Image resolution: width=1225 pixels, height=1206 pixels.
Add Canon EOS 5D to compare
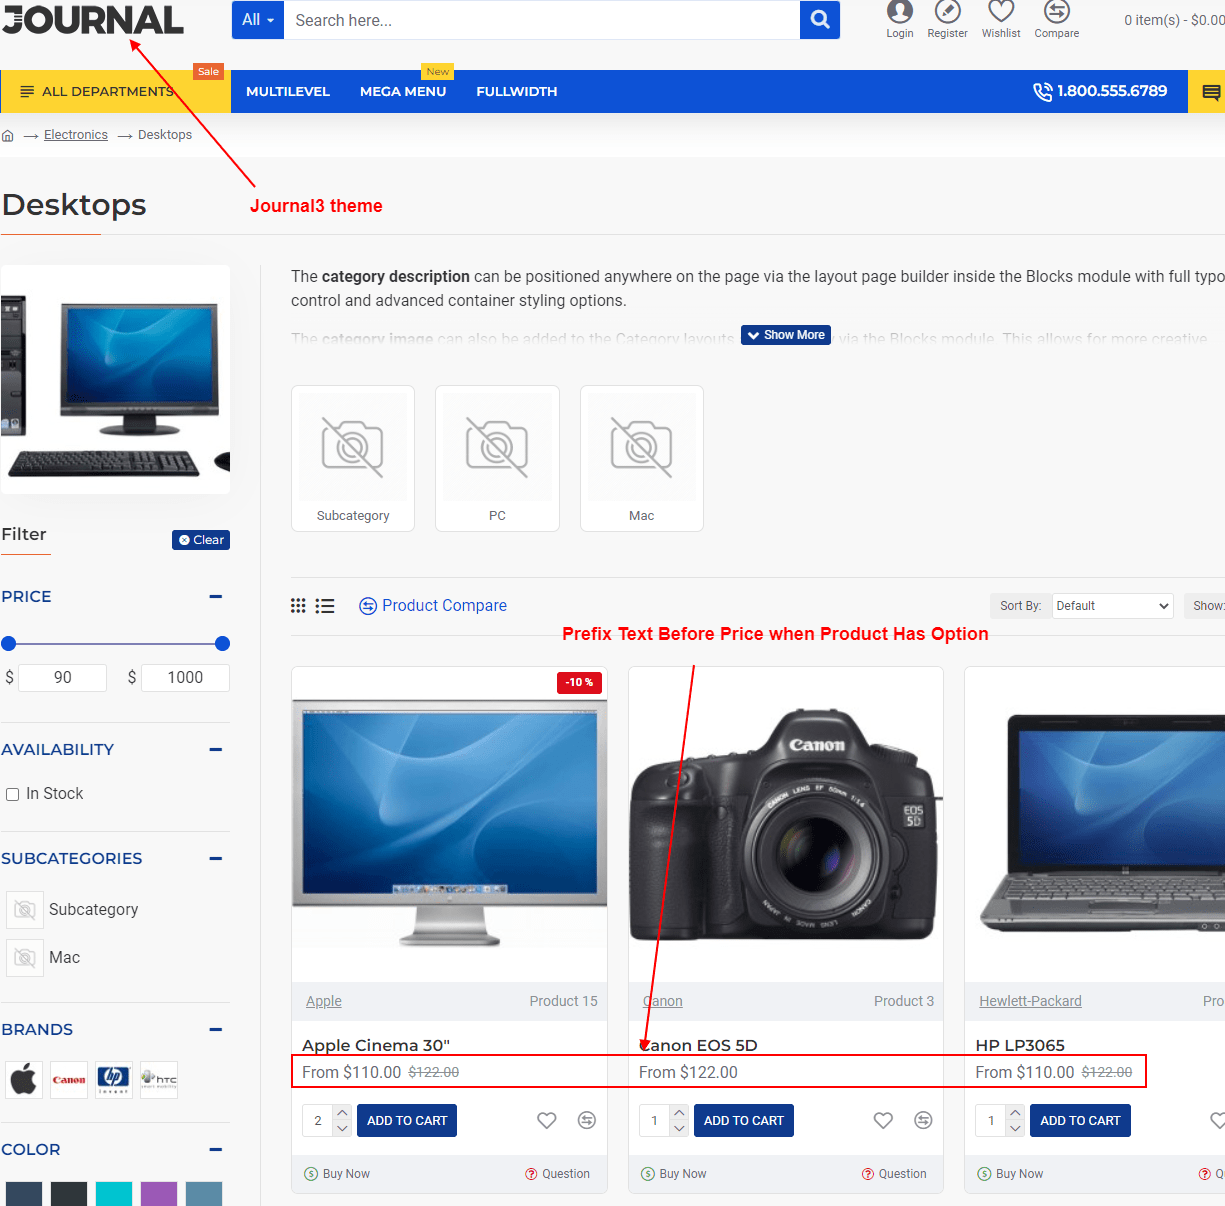tap(923, 1121)
